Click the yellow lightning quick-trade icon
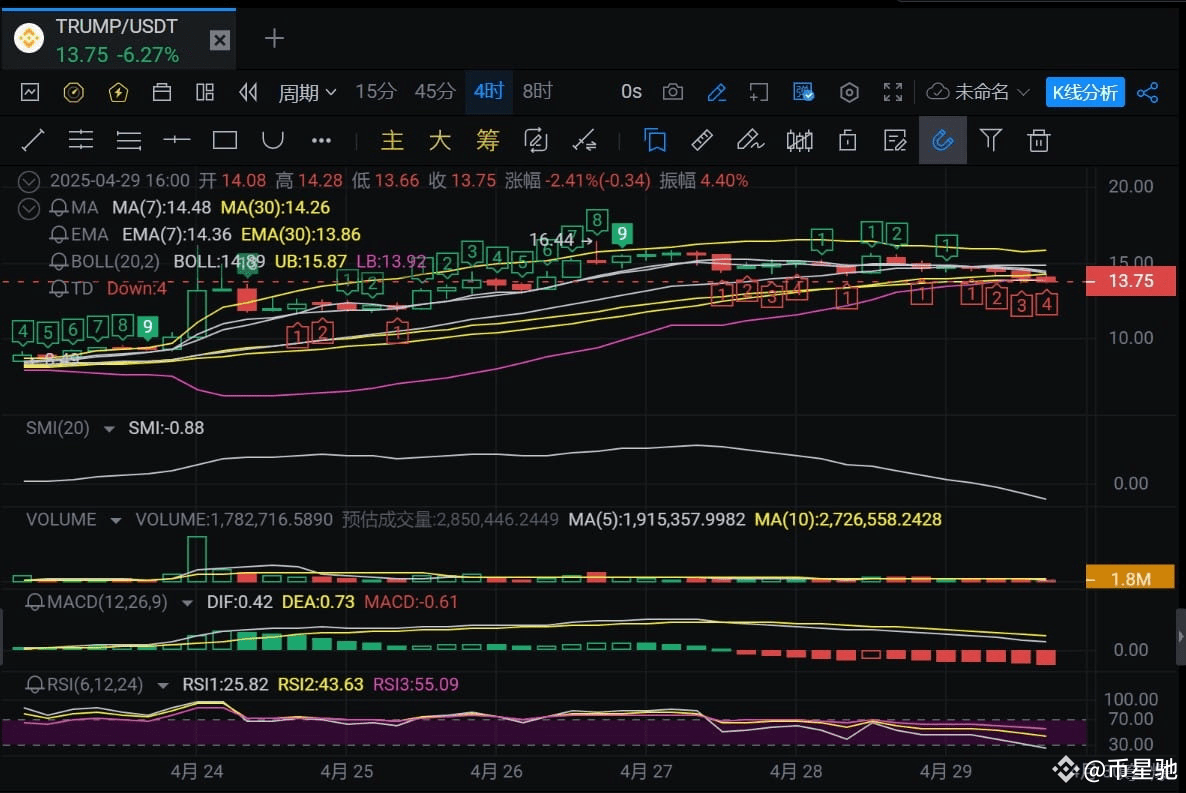 click(118, 92)
